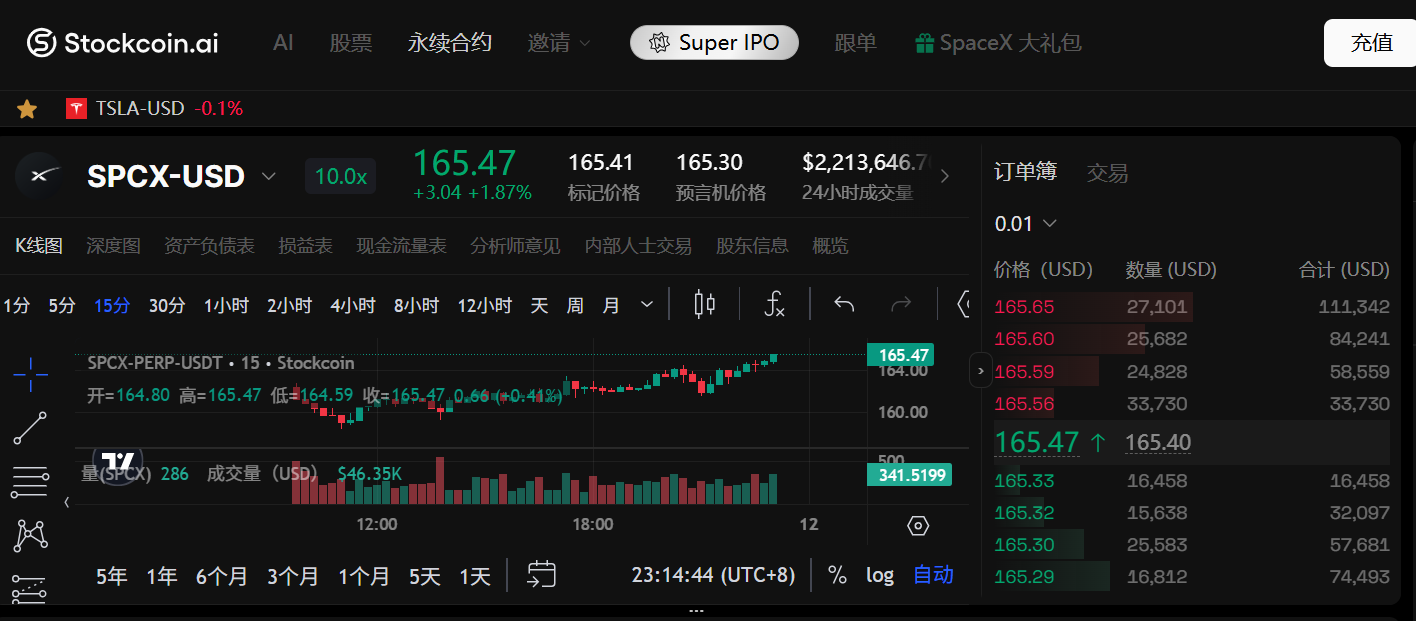Select the 1分 interval

tap(16, 306)
